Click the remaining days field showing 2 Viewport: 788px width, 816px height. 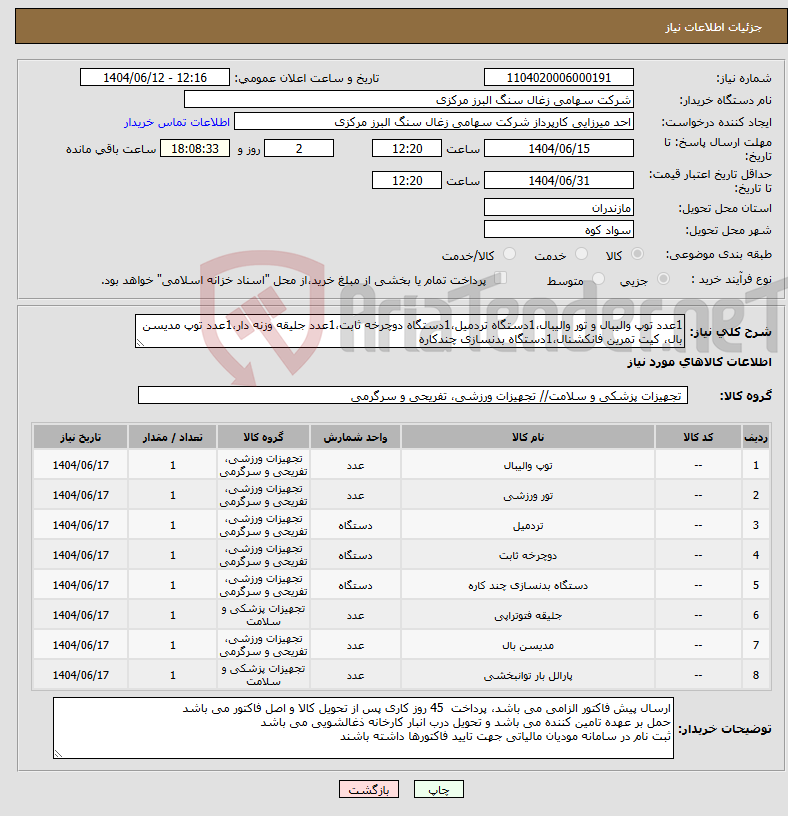point(299,148)
